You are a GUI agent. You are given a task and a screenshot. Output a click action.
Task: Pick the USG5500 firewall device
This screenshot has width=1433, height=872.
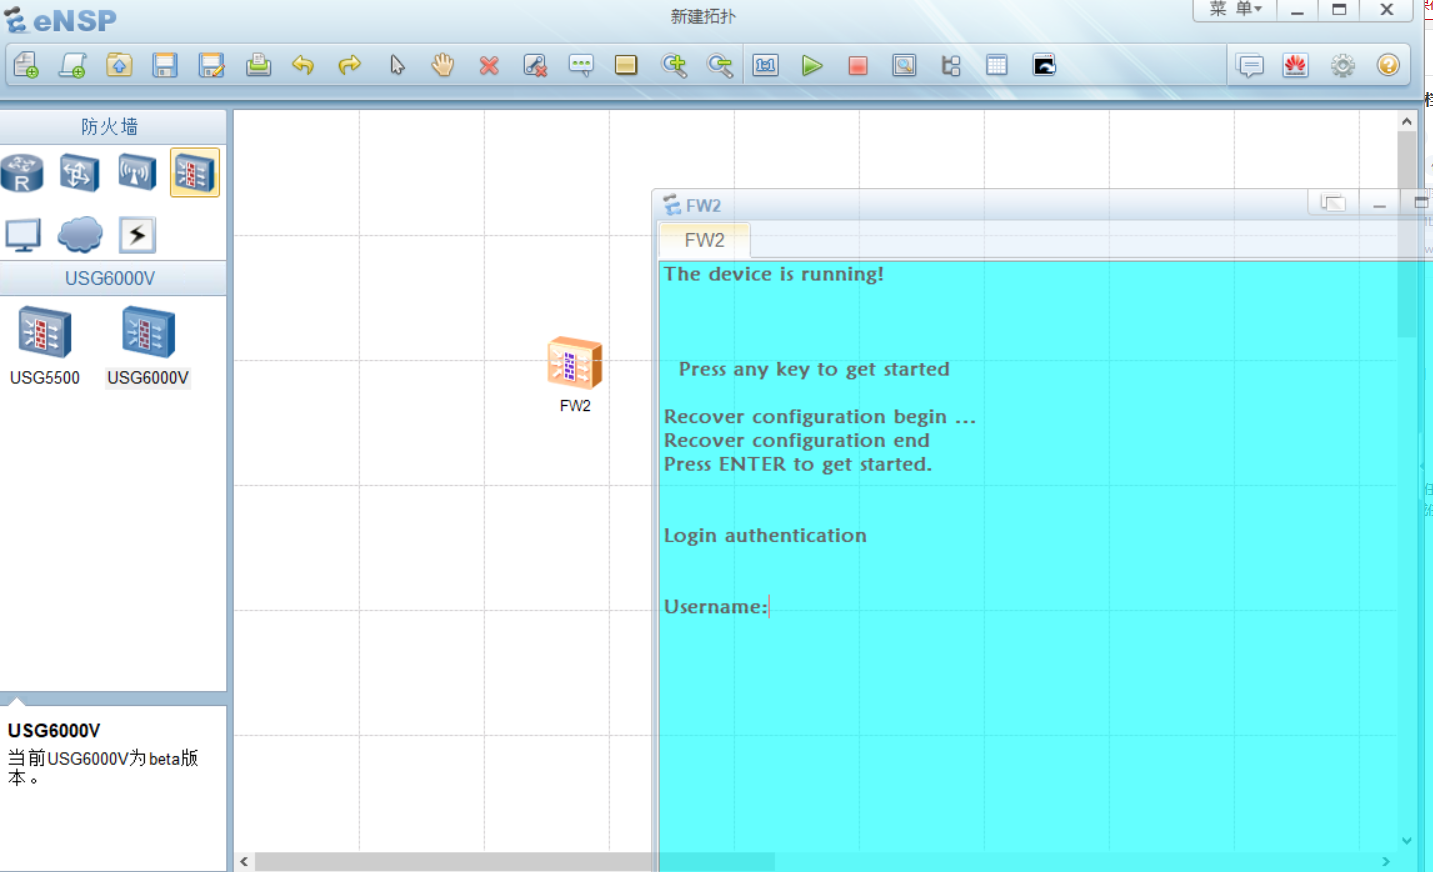[x=45, y=346]
